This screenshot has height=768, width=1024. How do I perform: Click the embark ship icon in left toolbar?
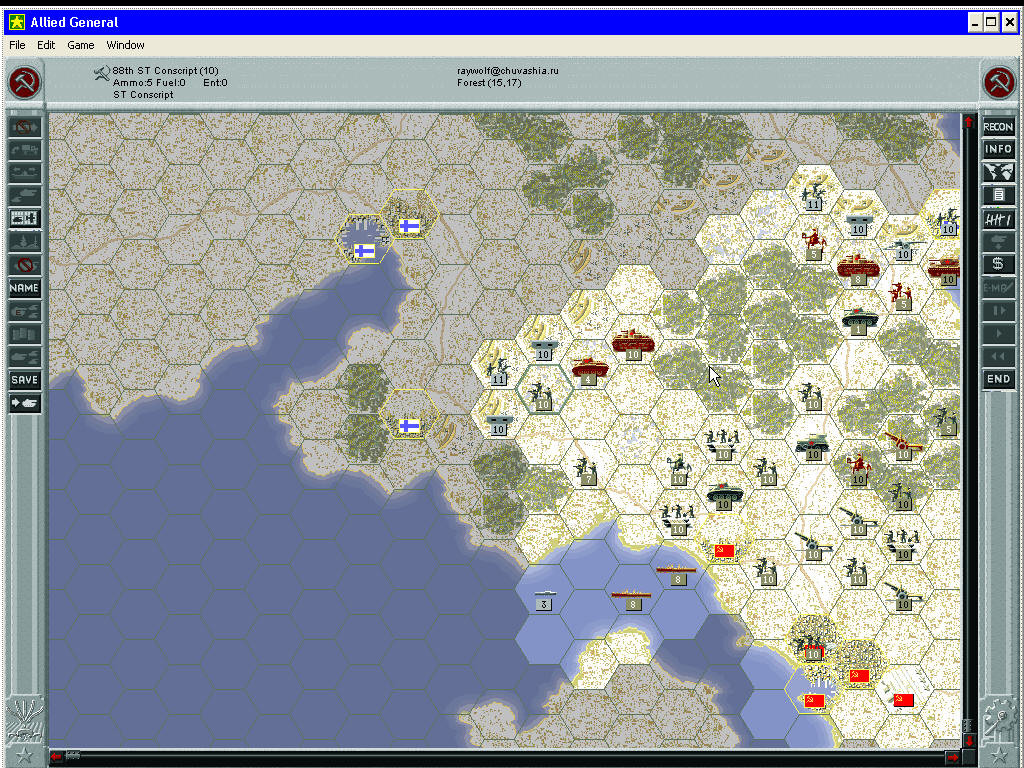[25, 173]
